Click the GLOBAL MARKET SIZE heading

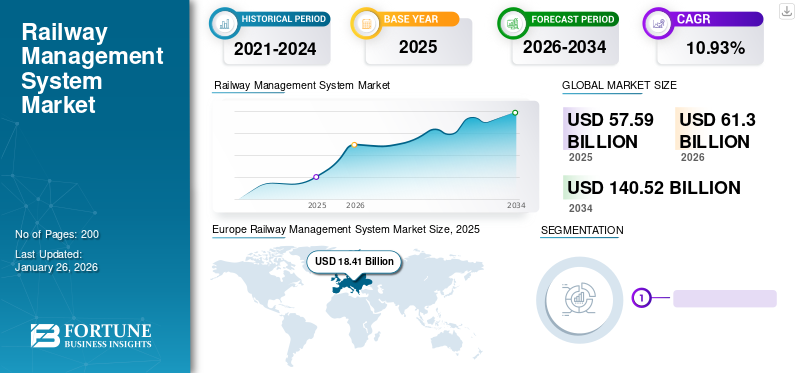(x=619, y=85)
